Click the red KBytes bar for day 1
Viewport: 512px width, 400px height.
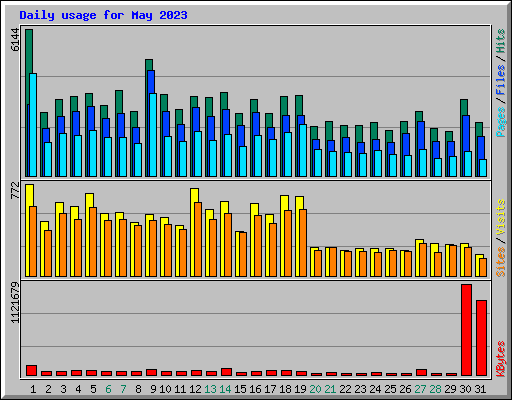click(31, 371)
